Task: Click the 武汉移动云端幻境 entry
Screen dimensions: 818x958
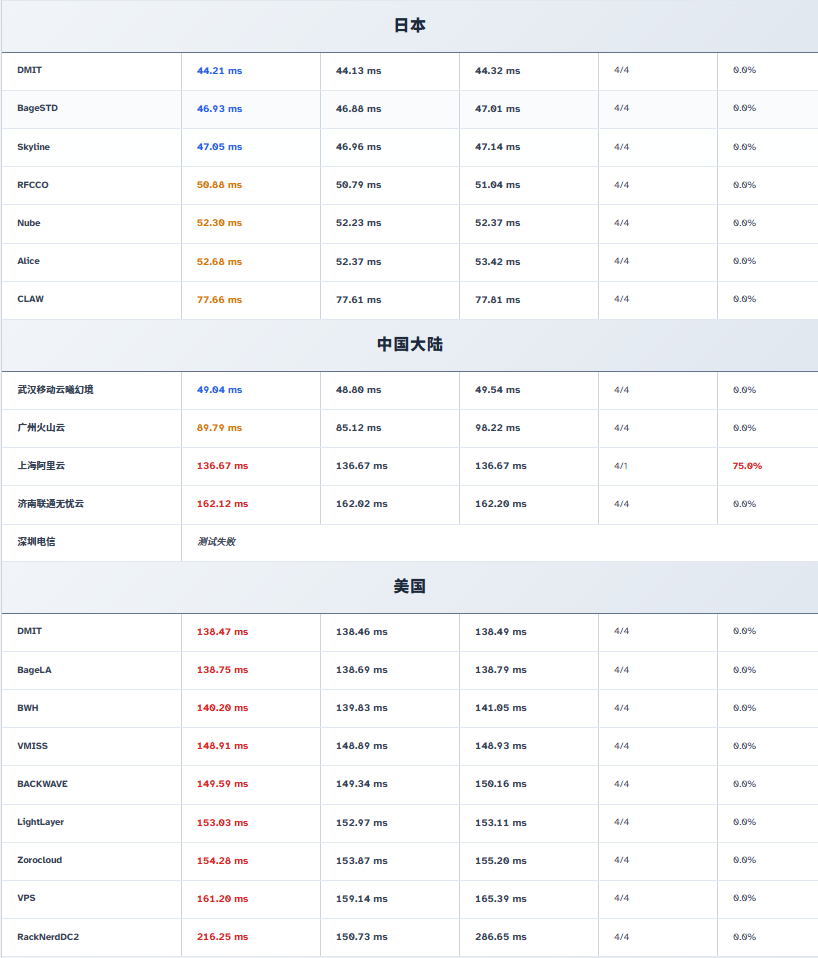Action: tap(55, 390)
